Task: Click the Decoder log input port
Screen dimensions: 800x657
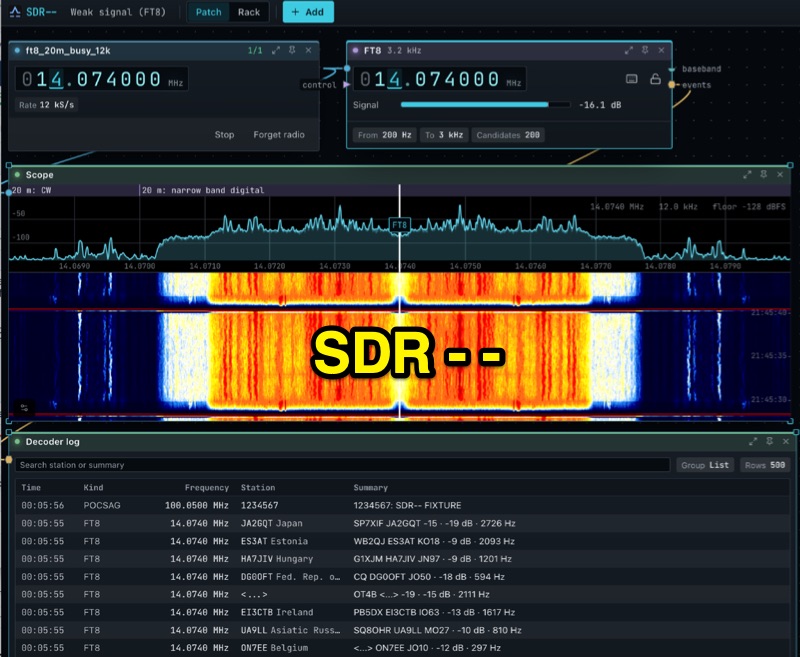Action: pos(9,460)
